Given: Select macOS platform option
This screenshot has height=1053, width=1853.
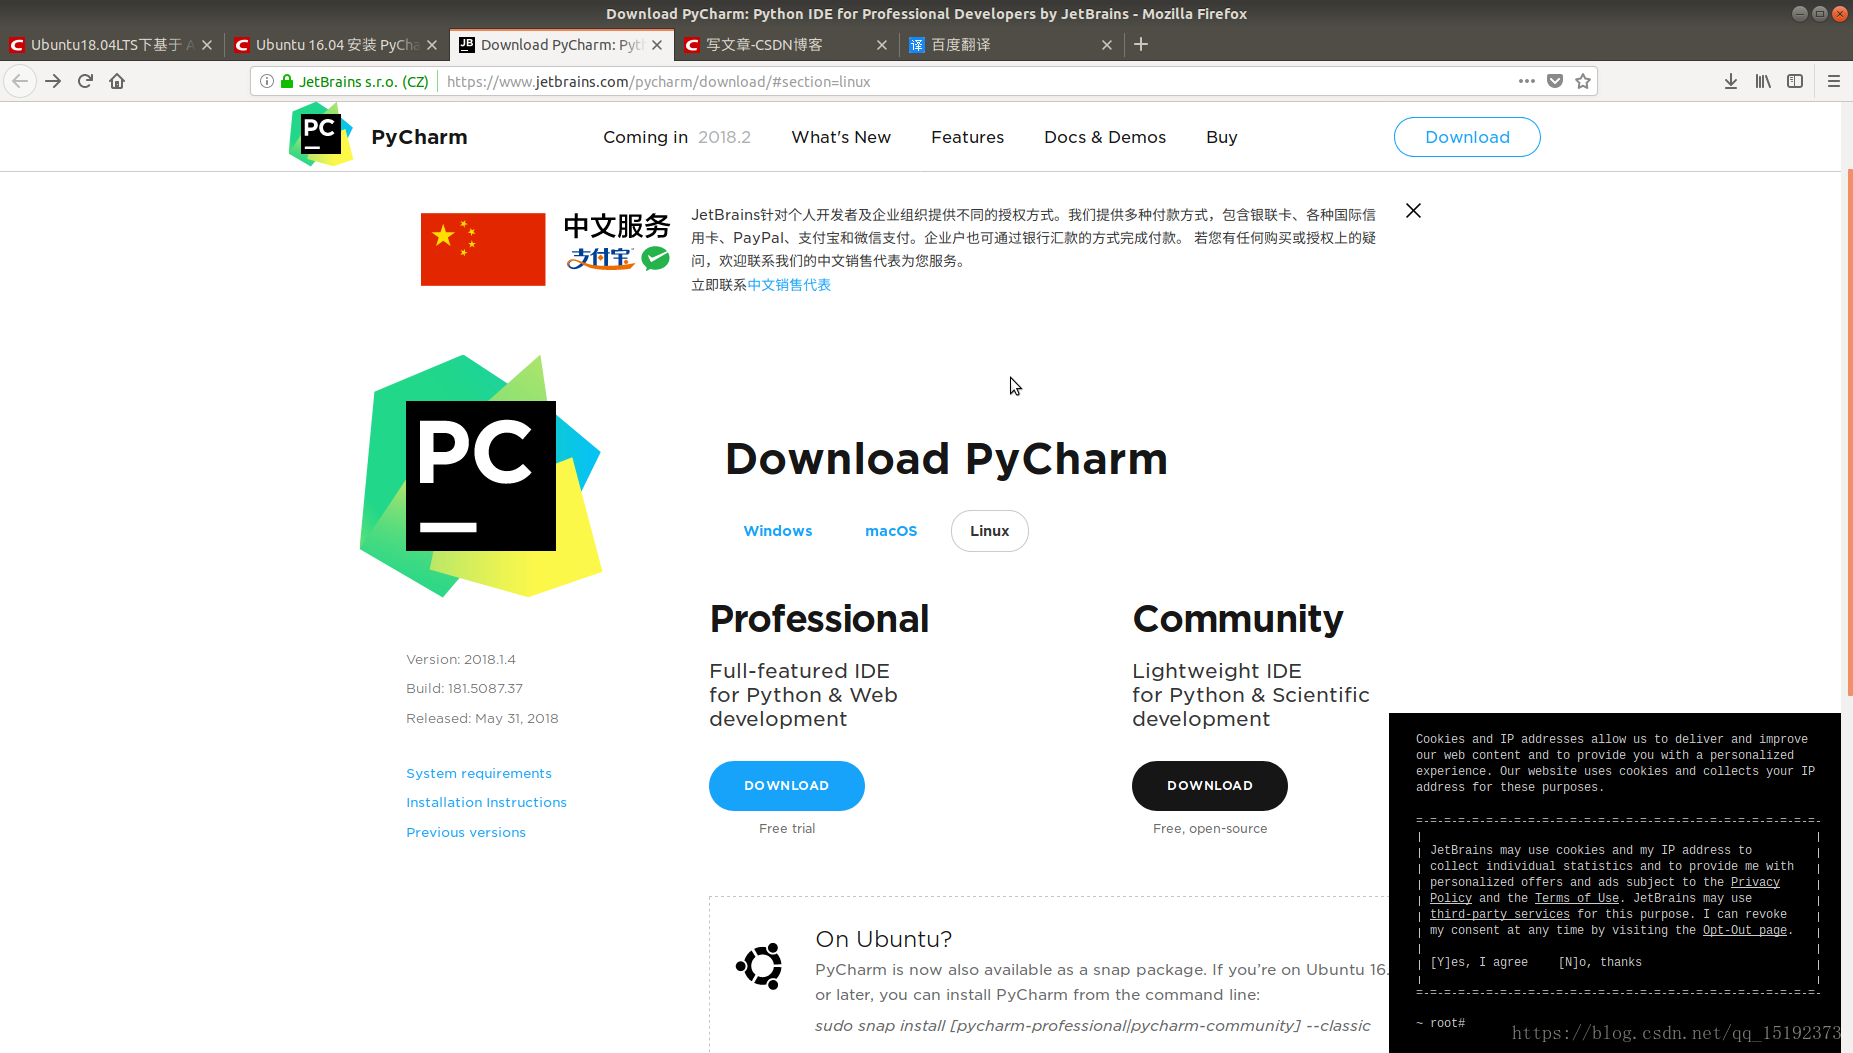Looking at the screenshot, I should click(891, 531).
